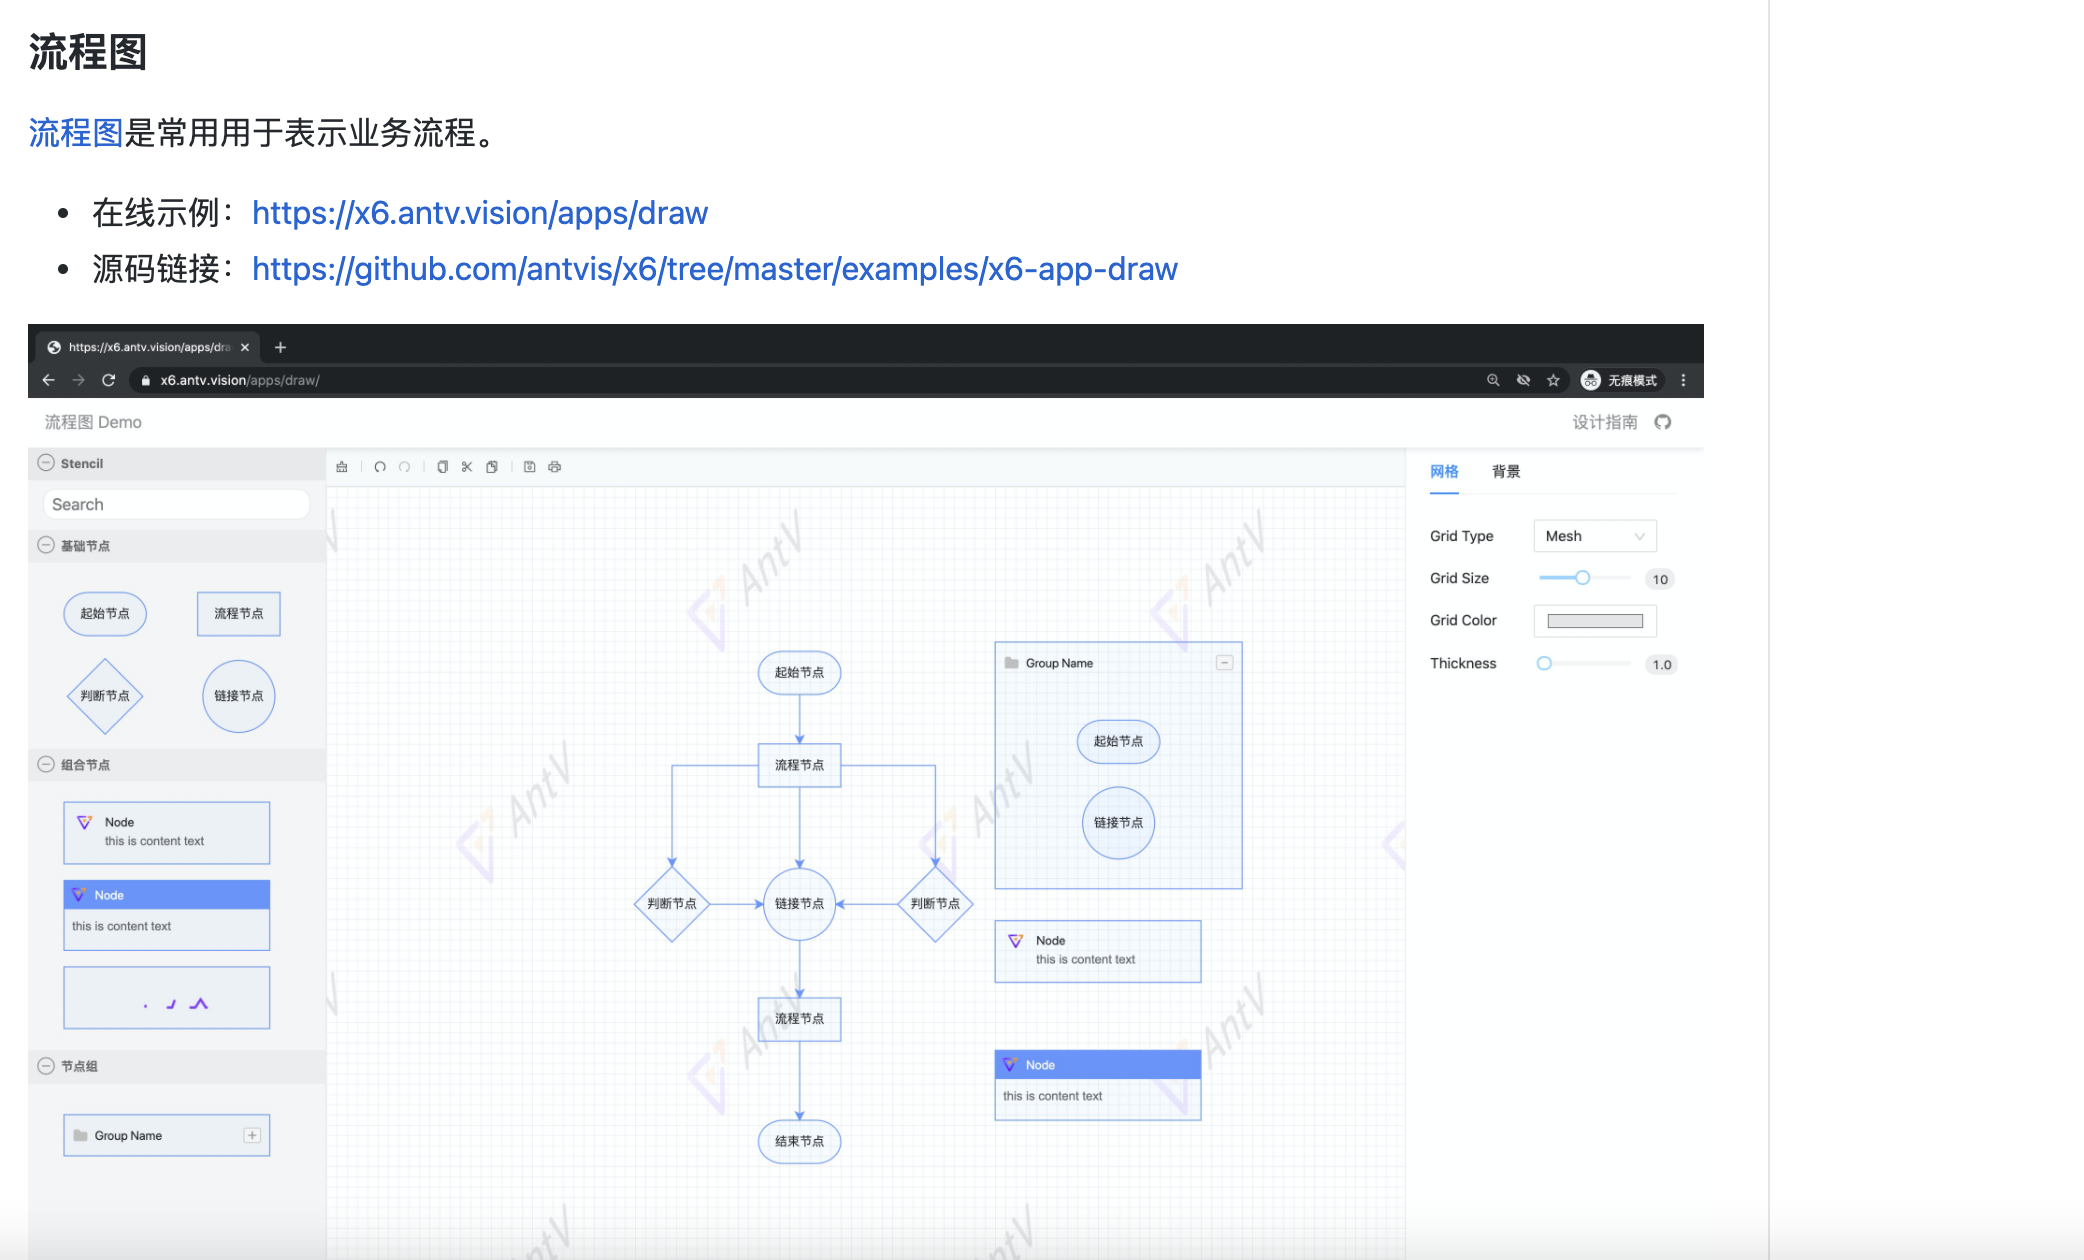Click the 无痕模式 incognito badge

point(1619,380)
